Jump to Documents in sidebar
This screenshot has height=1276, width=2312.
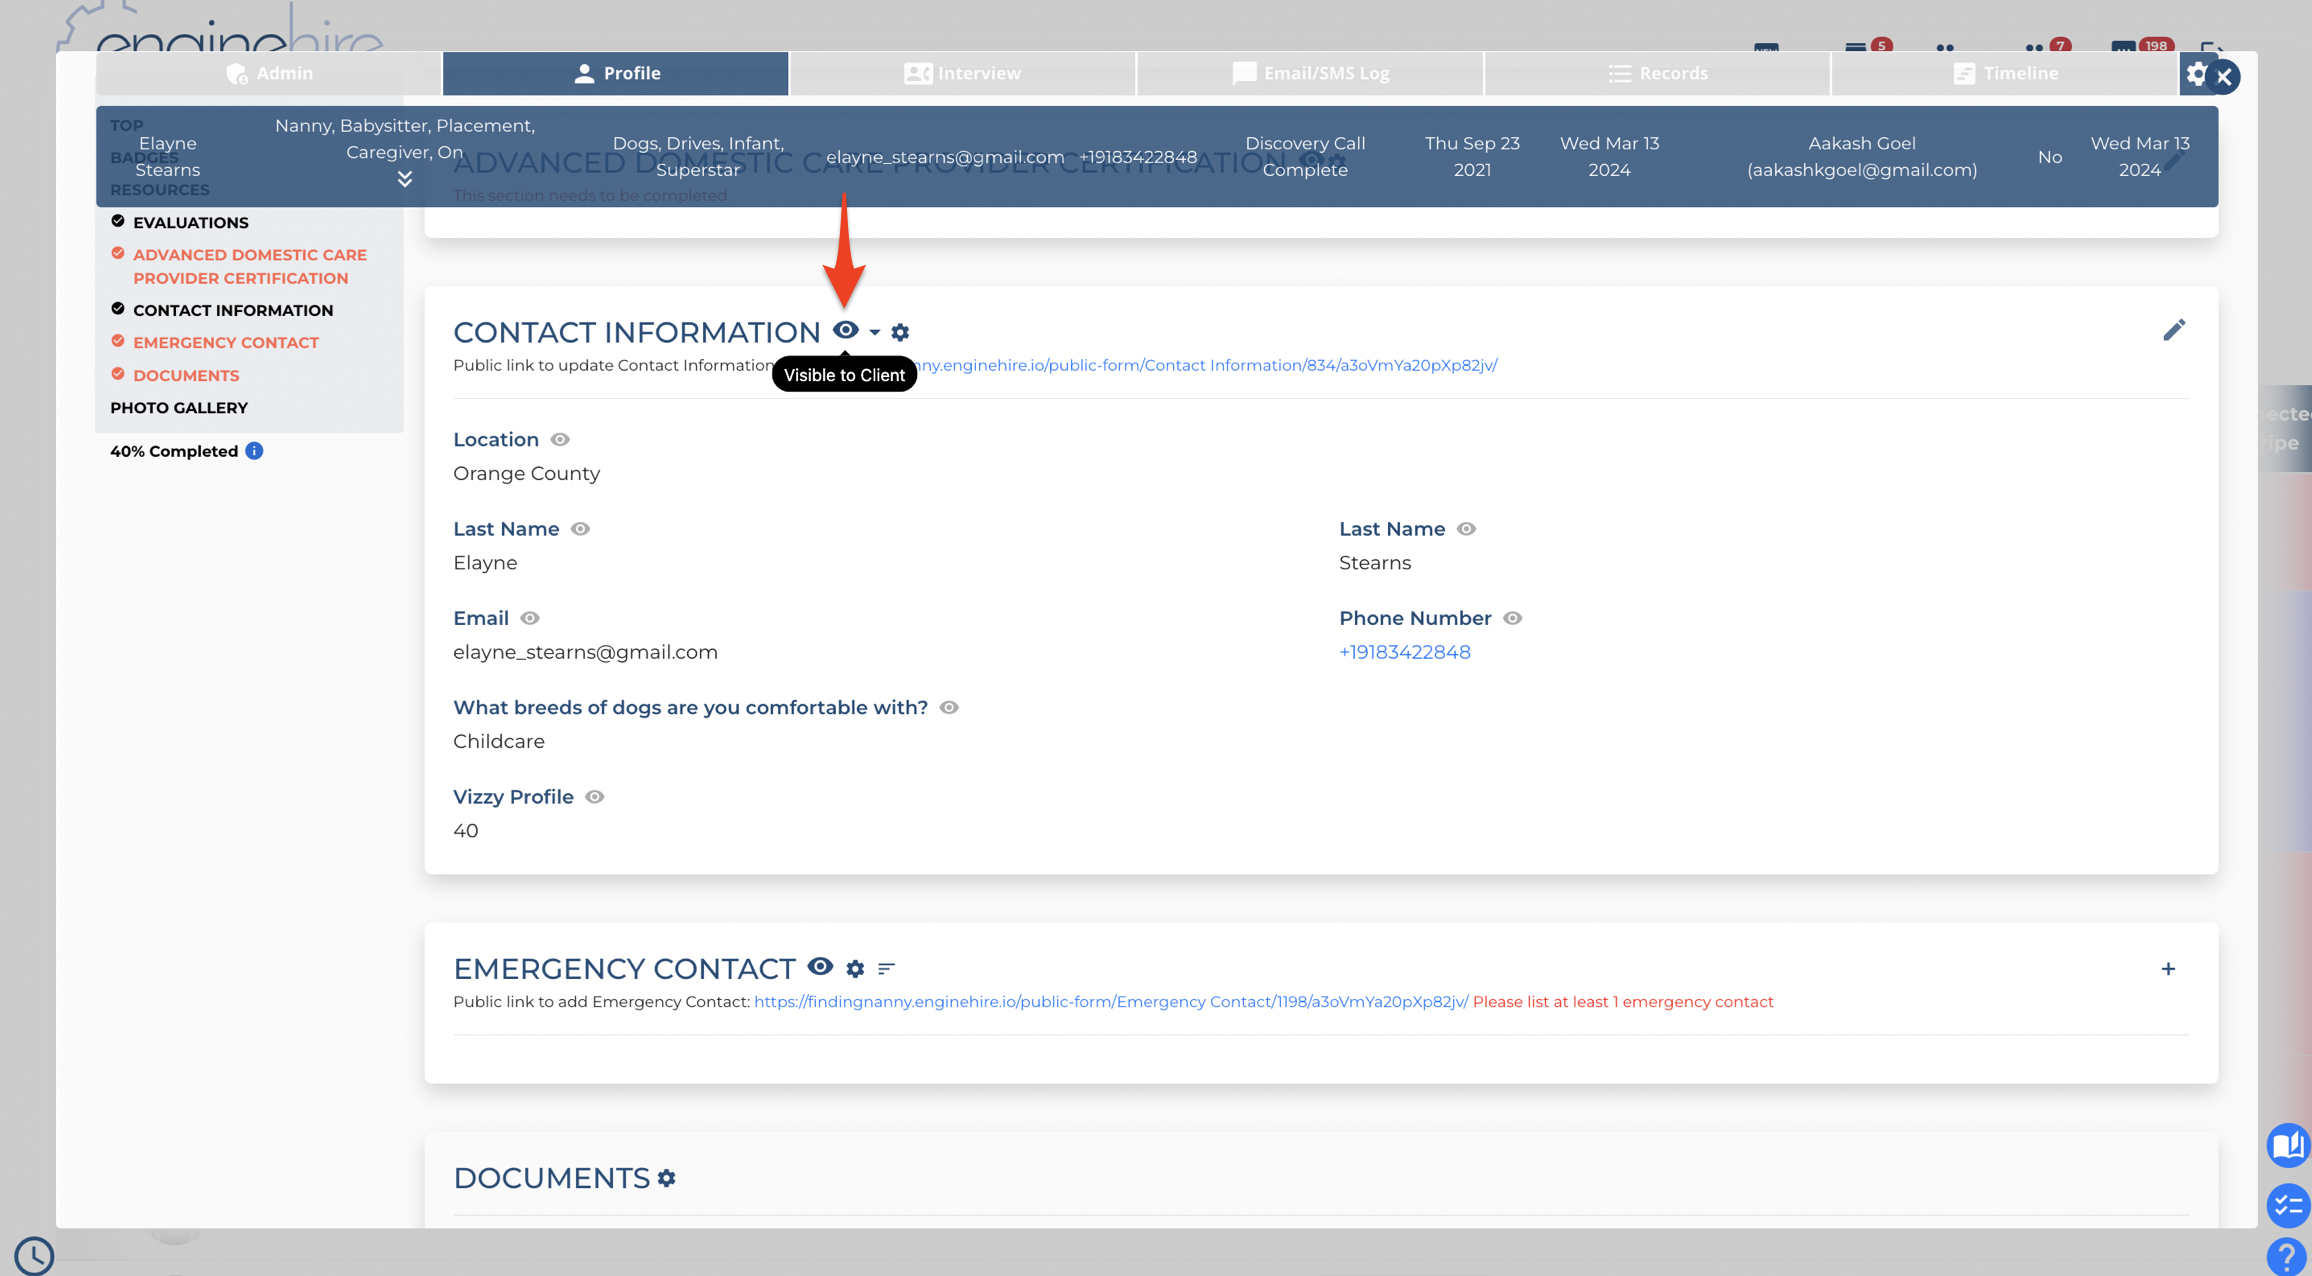(x=186, y=375)
